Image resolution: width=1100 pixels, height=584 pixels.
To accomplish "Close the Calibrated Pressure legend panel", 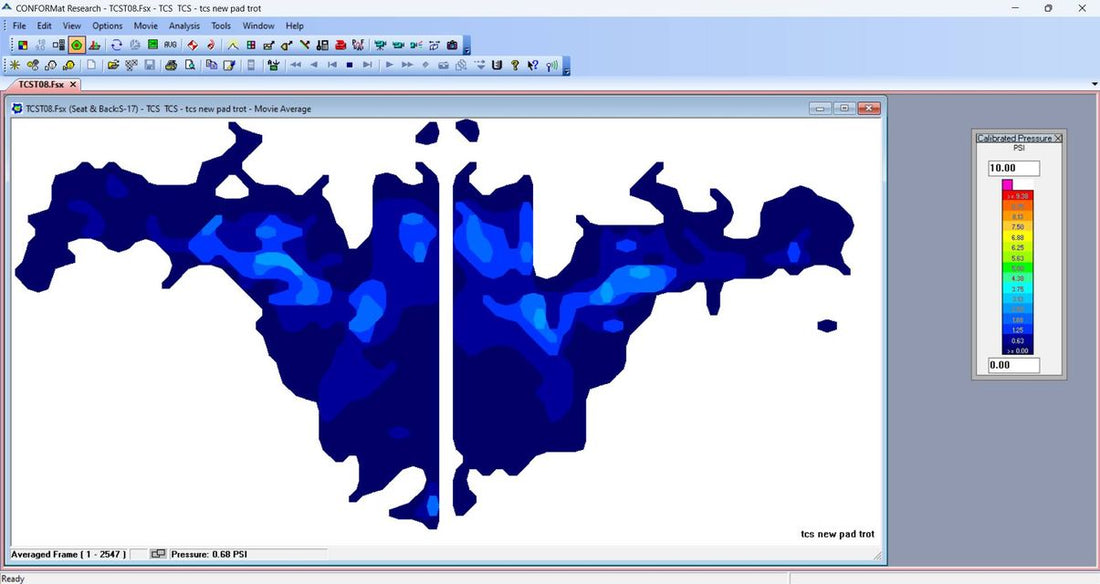I will click(x=1059, y=138).
